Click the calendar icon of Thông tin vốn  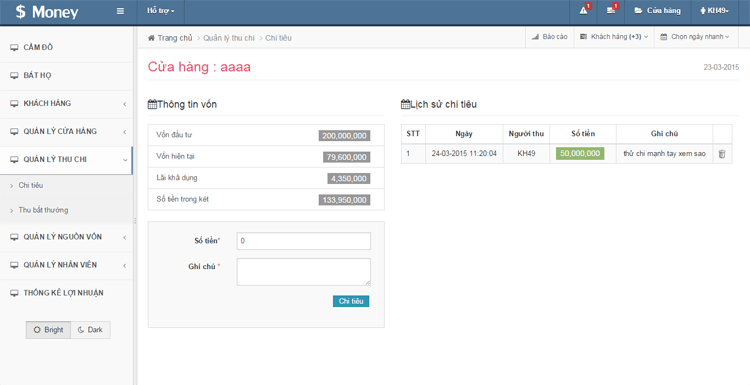point(152,104)
